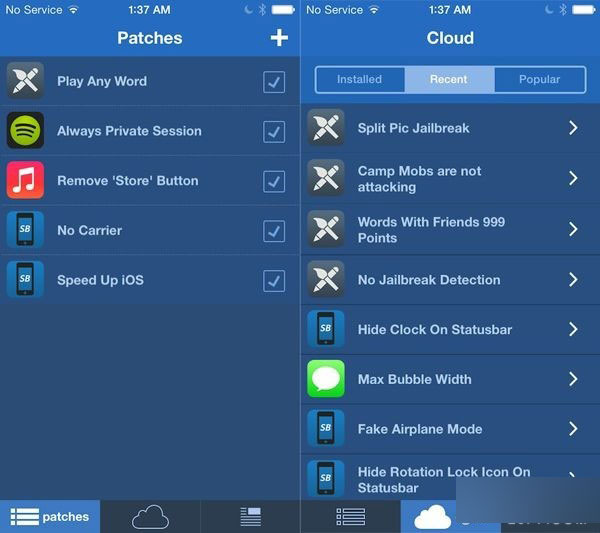
Task: Select Hide Rotation Lock Icon On Statusbar text
Action: pos(444,480)
